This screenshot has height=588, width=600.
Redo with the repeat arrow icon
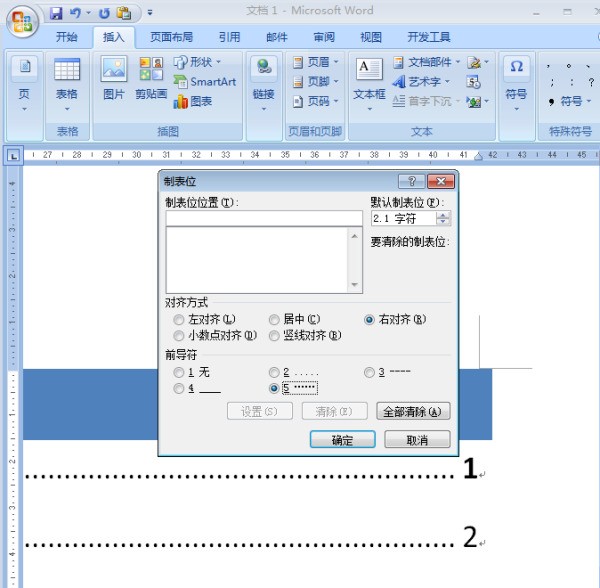pyautogui.click(x=104, y=14)
